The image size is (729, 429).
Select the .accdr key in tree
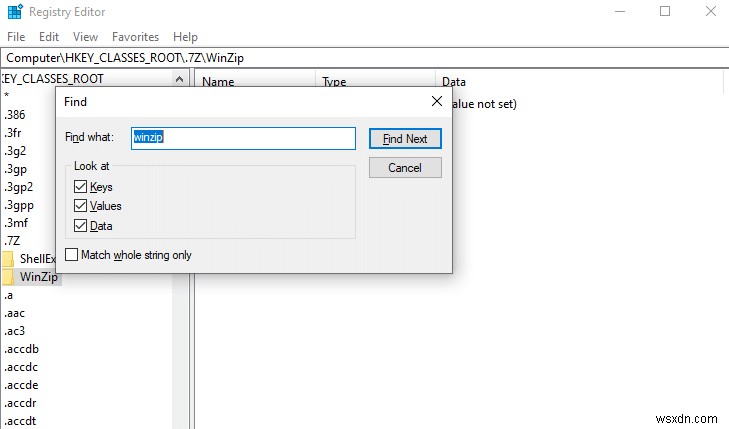(x=20, y=403)
